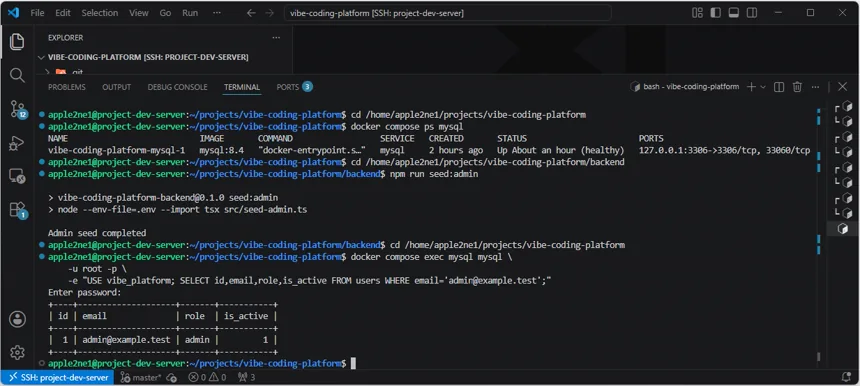This screenshot has width=860, height=386.
Task: Go back with the left arrow
Action: (x=251, y=13)
